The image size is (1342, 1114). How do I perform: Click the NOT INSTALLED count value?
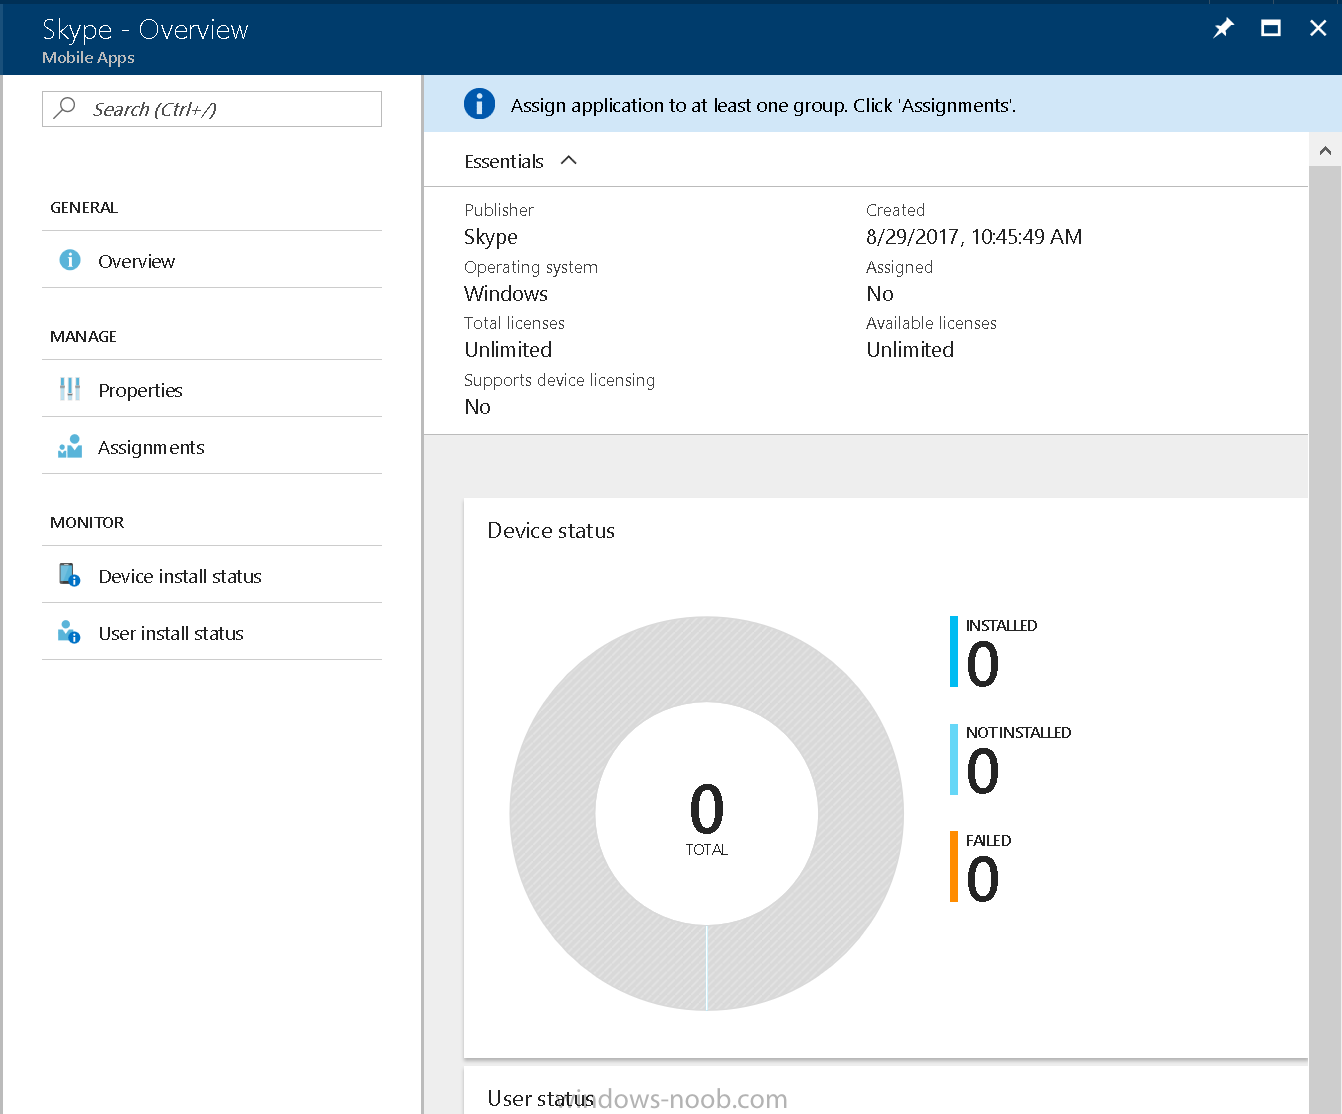pyautogui.click(x=983, y=771)
